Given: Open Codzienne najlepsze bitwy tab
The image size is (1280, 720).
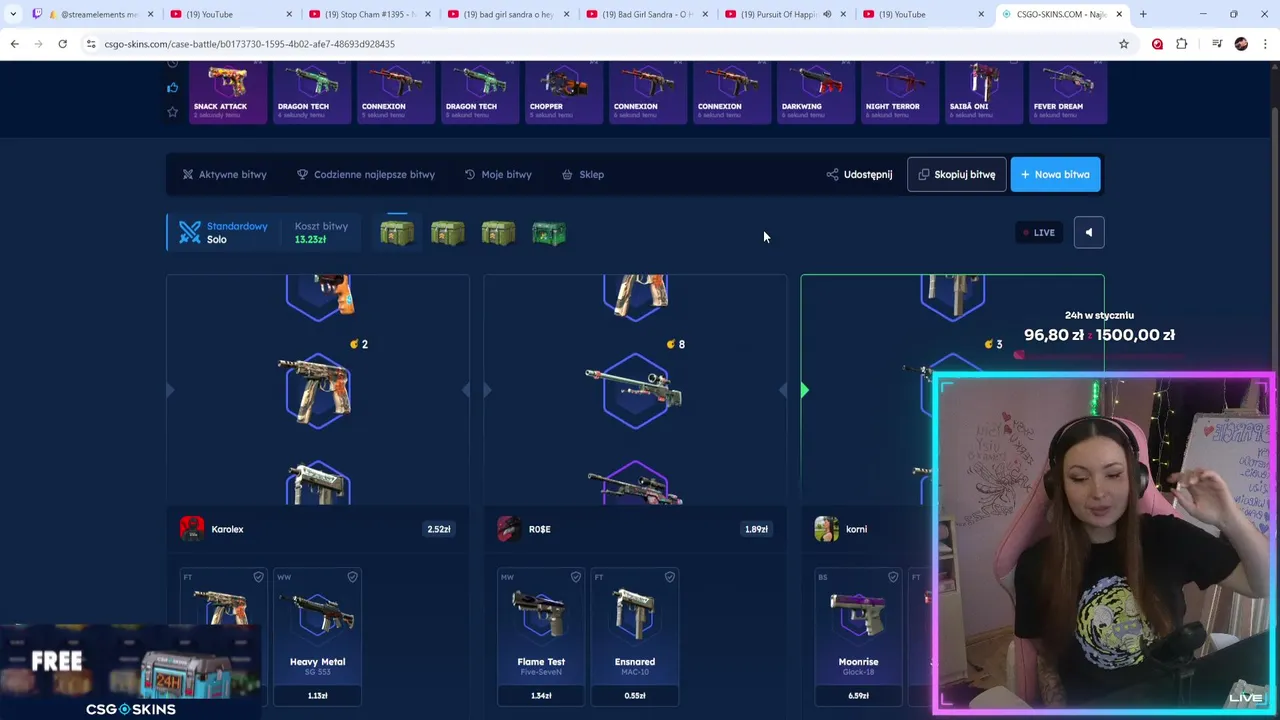Looking at the screenshot, I should point(366,174).
